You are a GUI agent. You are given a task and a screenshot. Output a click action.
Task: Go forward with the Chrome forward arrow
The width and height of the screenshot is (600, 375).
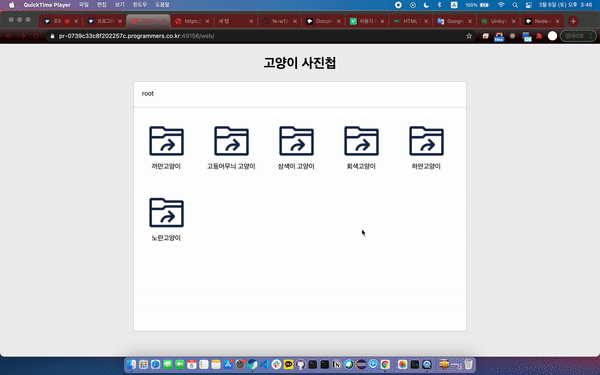point(23,36)
